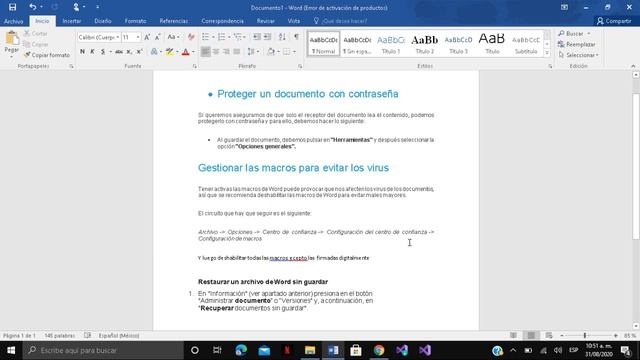Copy selection with Copiar
The height and width of the screenshot is (360, 640).
point(36,44)
